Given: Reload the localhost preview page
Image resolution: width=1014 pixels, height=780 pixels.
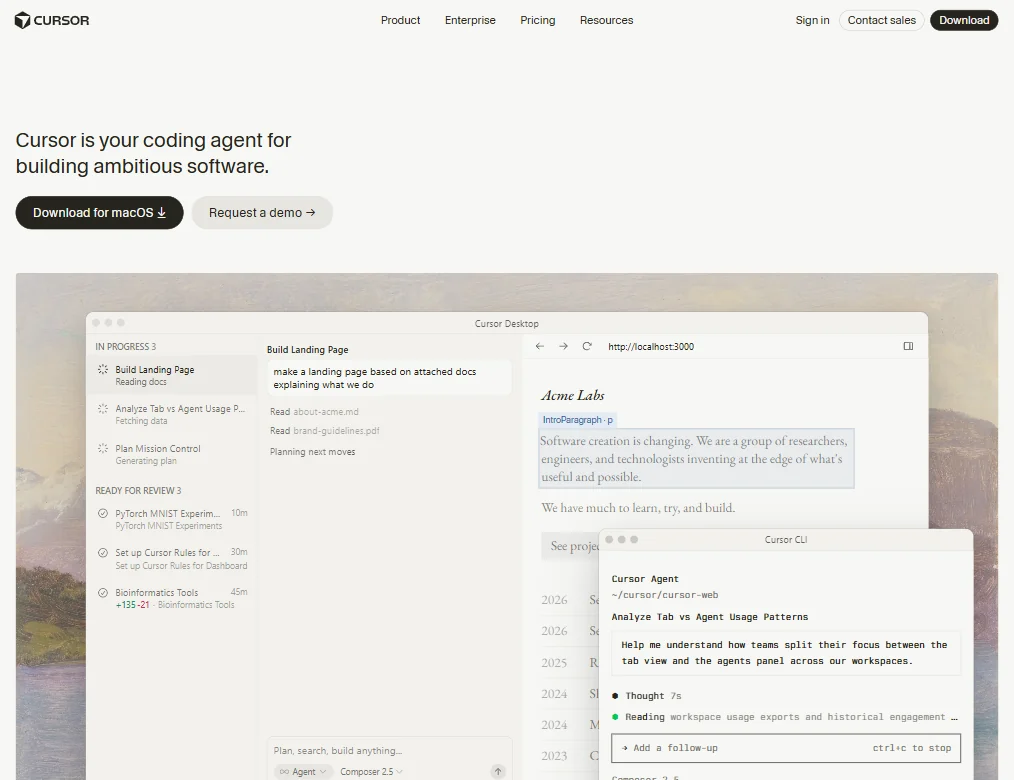Looking at the screenshot, I should (587, 347).
